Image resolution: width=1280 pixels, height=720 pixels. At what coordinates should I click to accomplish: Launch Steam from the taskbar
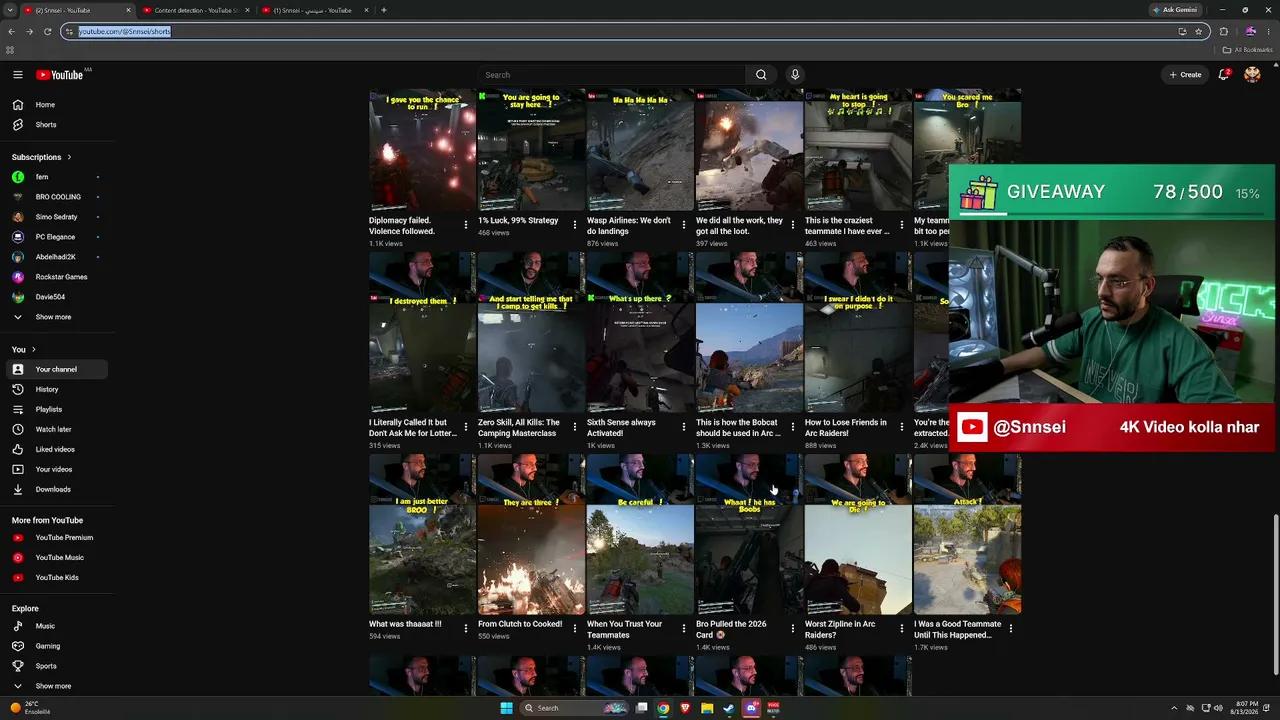(x=729, y=708)
